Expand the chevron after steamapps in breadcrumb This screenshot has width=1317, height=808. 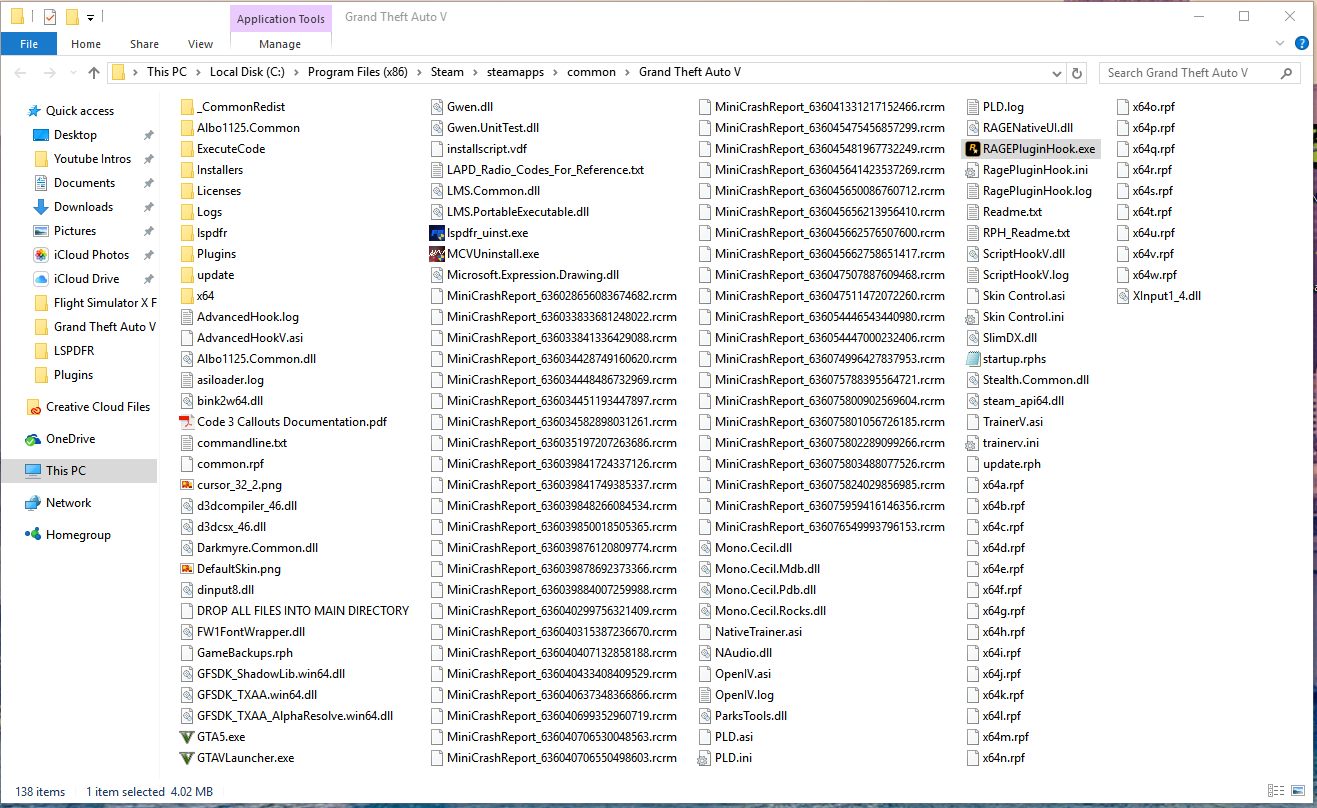coord(556,72)
